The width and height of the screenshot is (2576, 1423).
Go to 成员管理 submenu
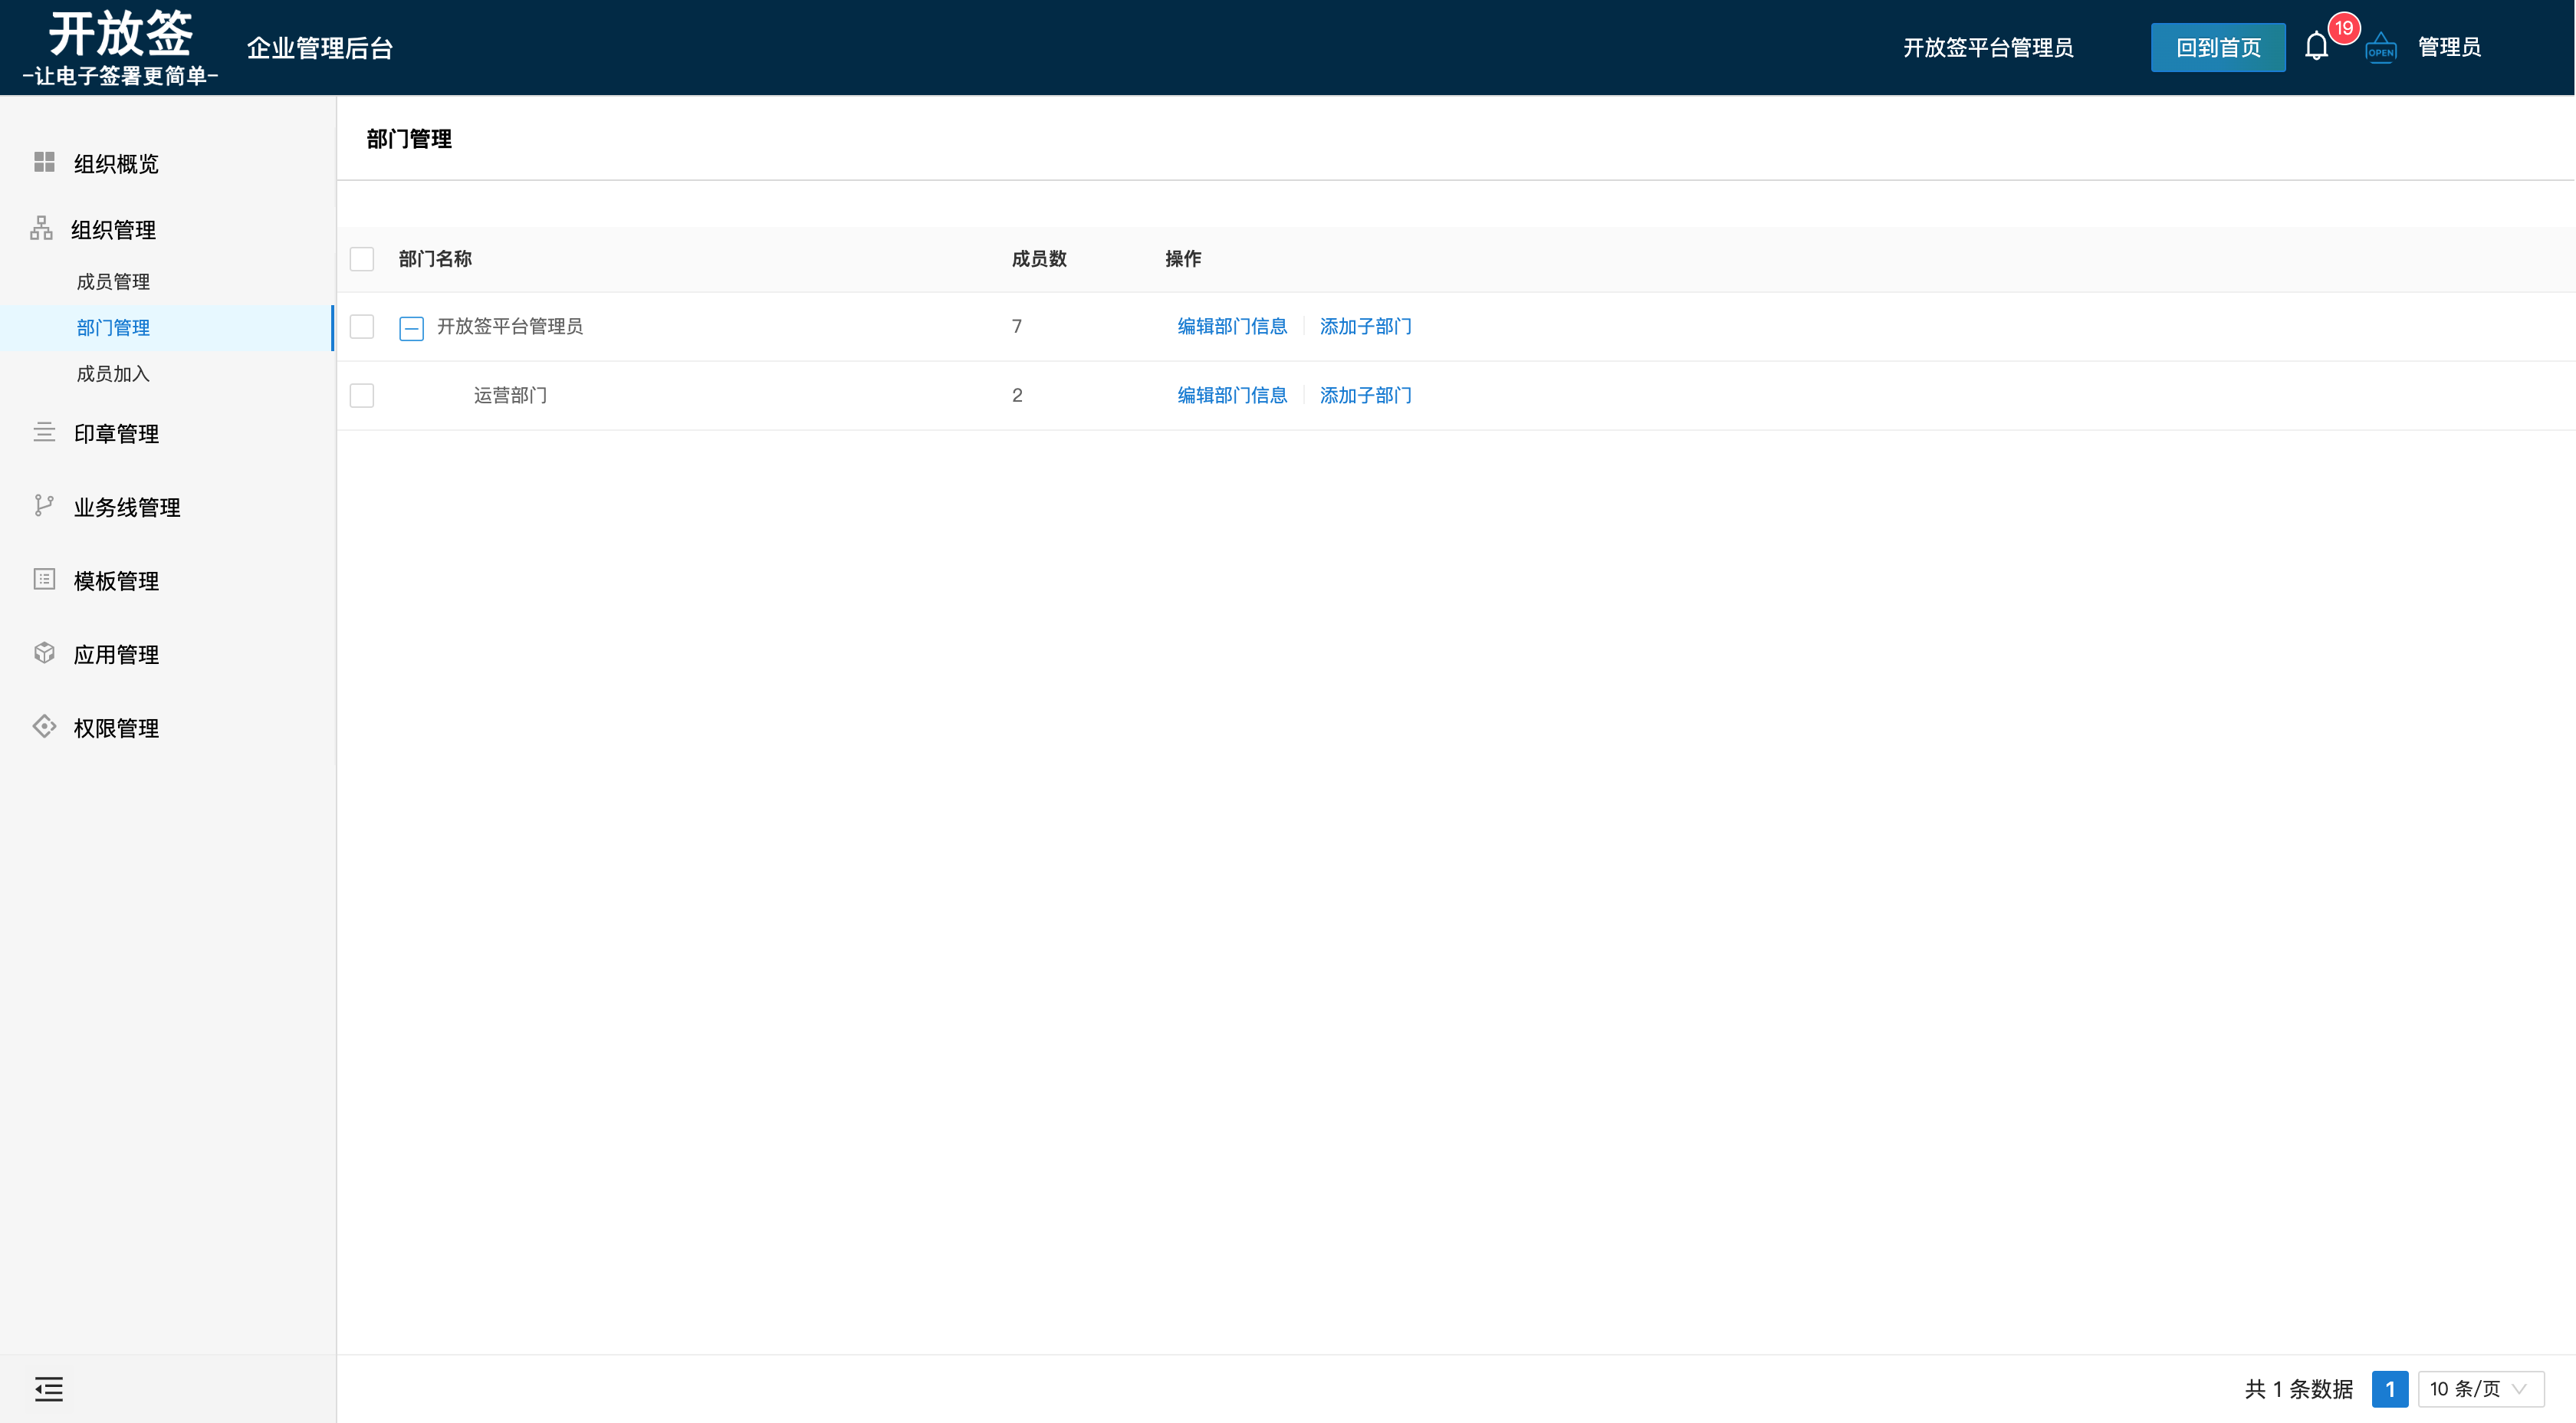[113, 282]
